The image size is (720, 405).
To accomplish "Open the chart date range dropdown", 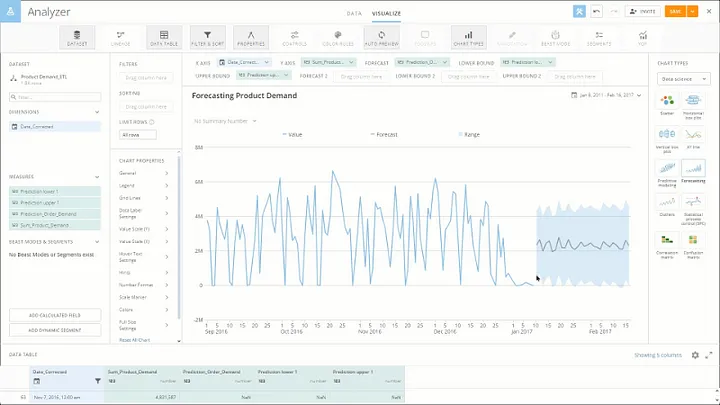I will (606, 95).
